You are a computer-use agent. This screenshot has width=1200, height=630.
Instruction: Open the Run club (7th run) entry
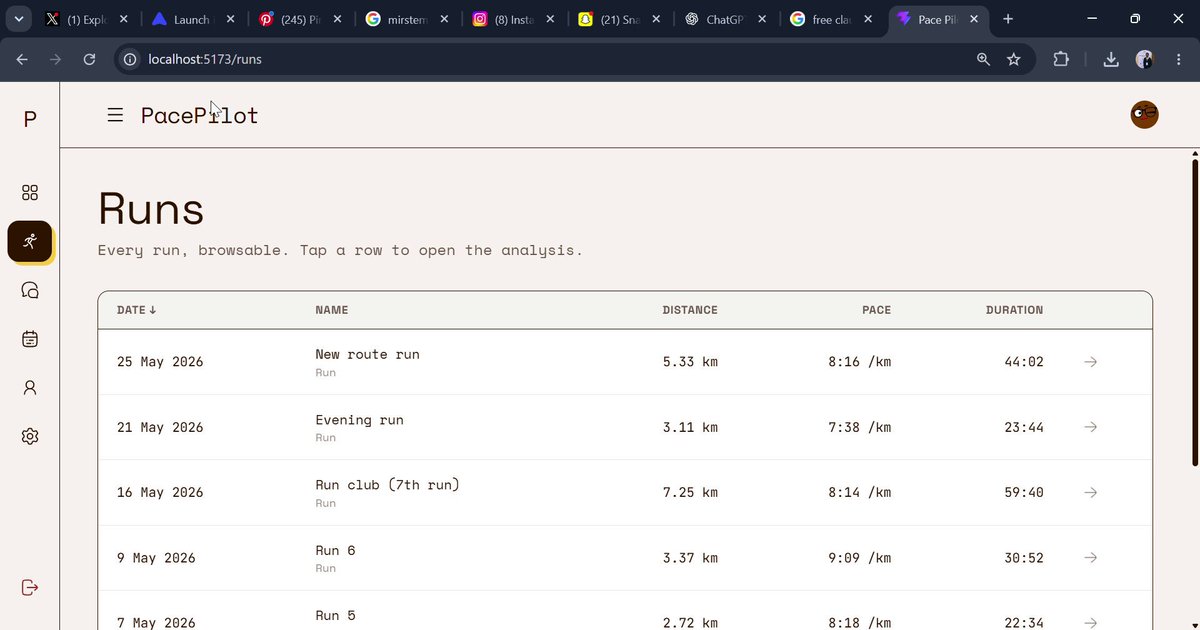(x=625, y=493)
